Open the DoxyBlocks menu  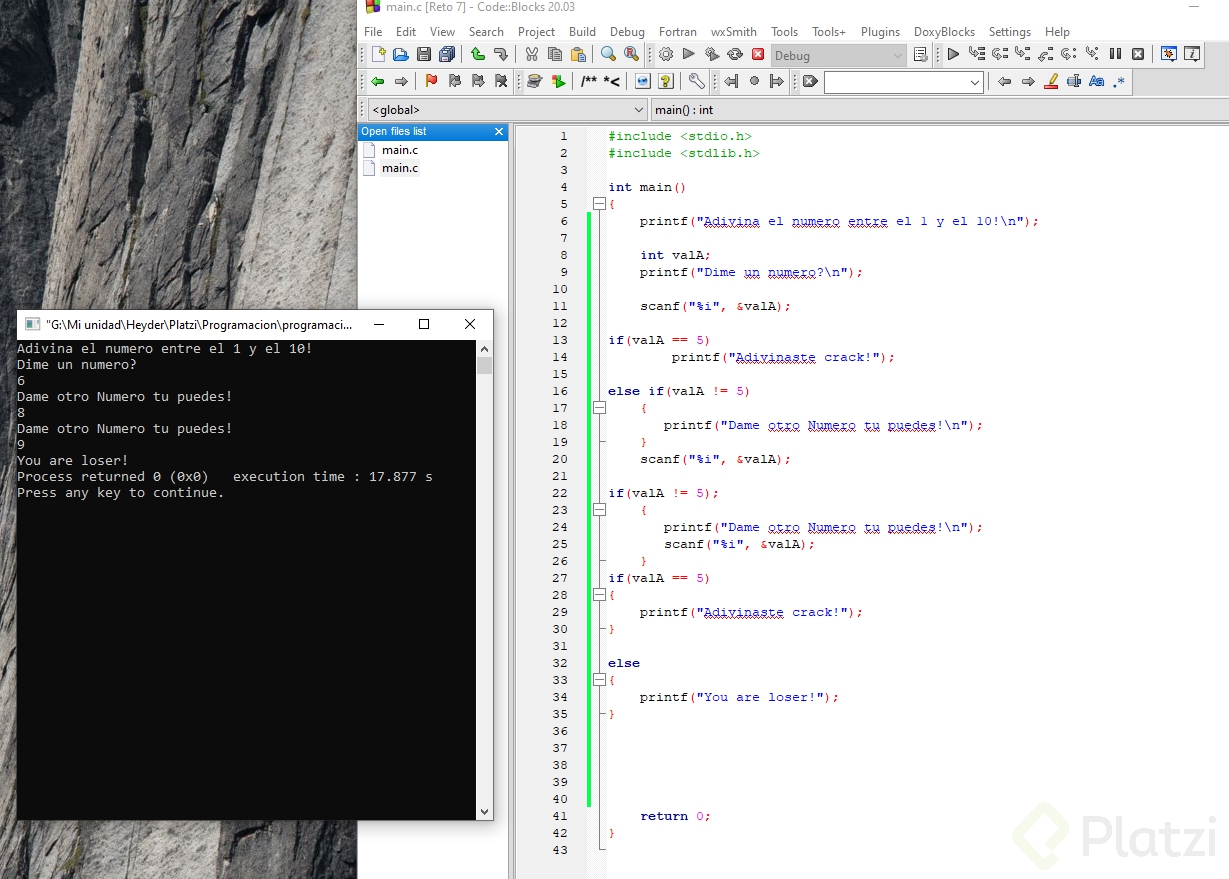(x=944, y=31)
